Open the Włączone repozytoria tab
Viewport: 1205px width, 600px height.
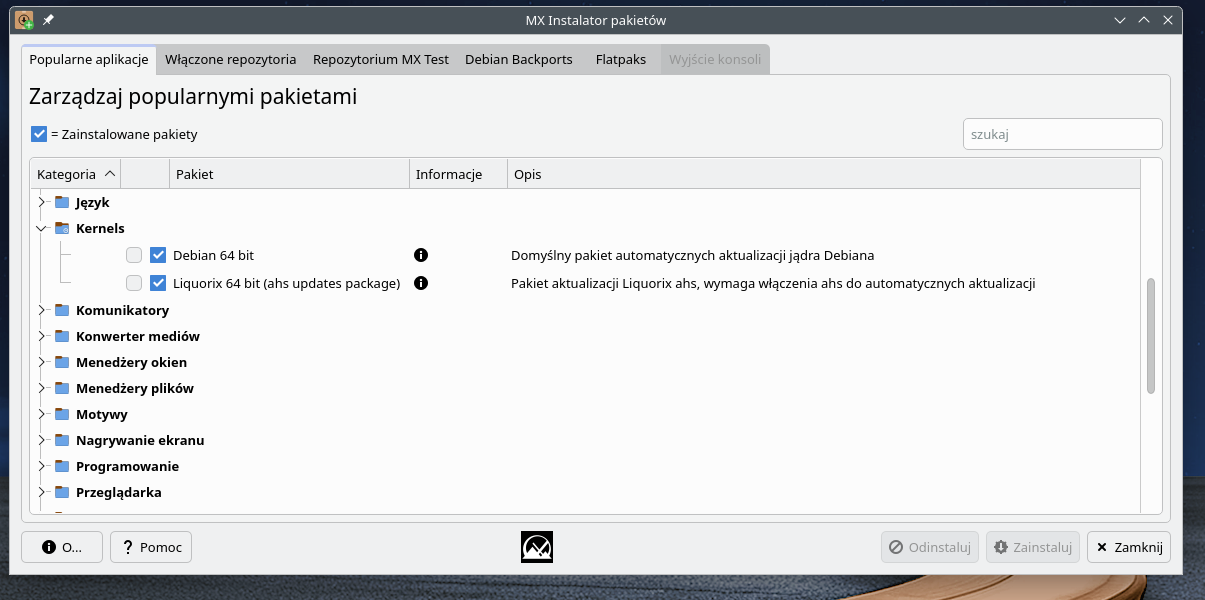pyautogui.click(x=231, y=59)
